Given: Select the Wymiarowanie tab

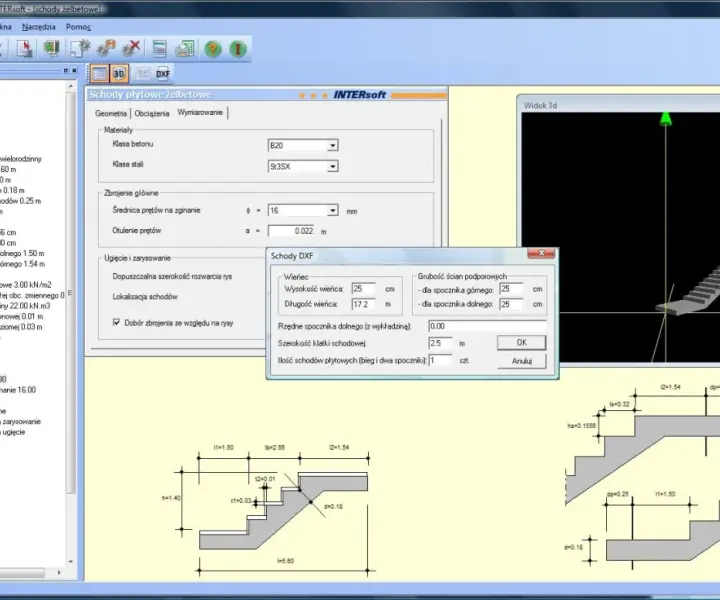Looking at the screenshot, I should tap(200, 112).
